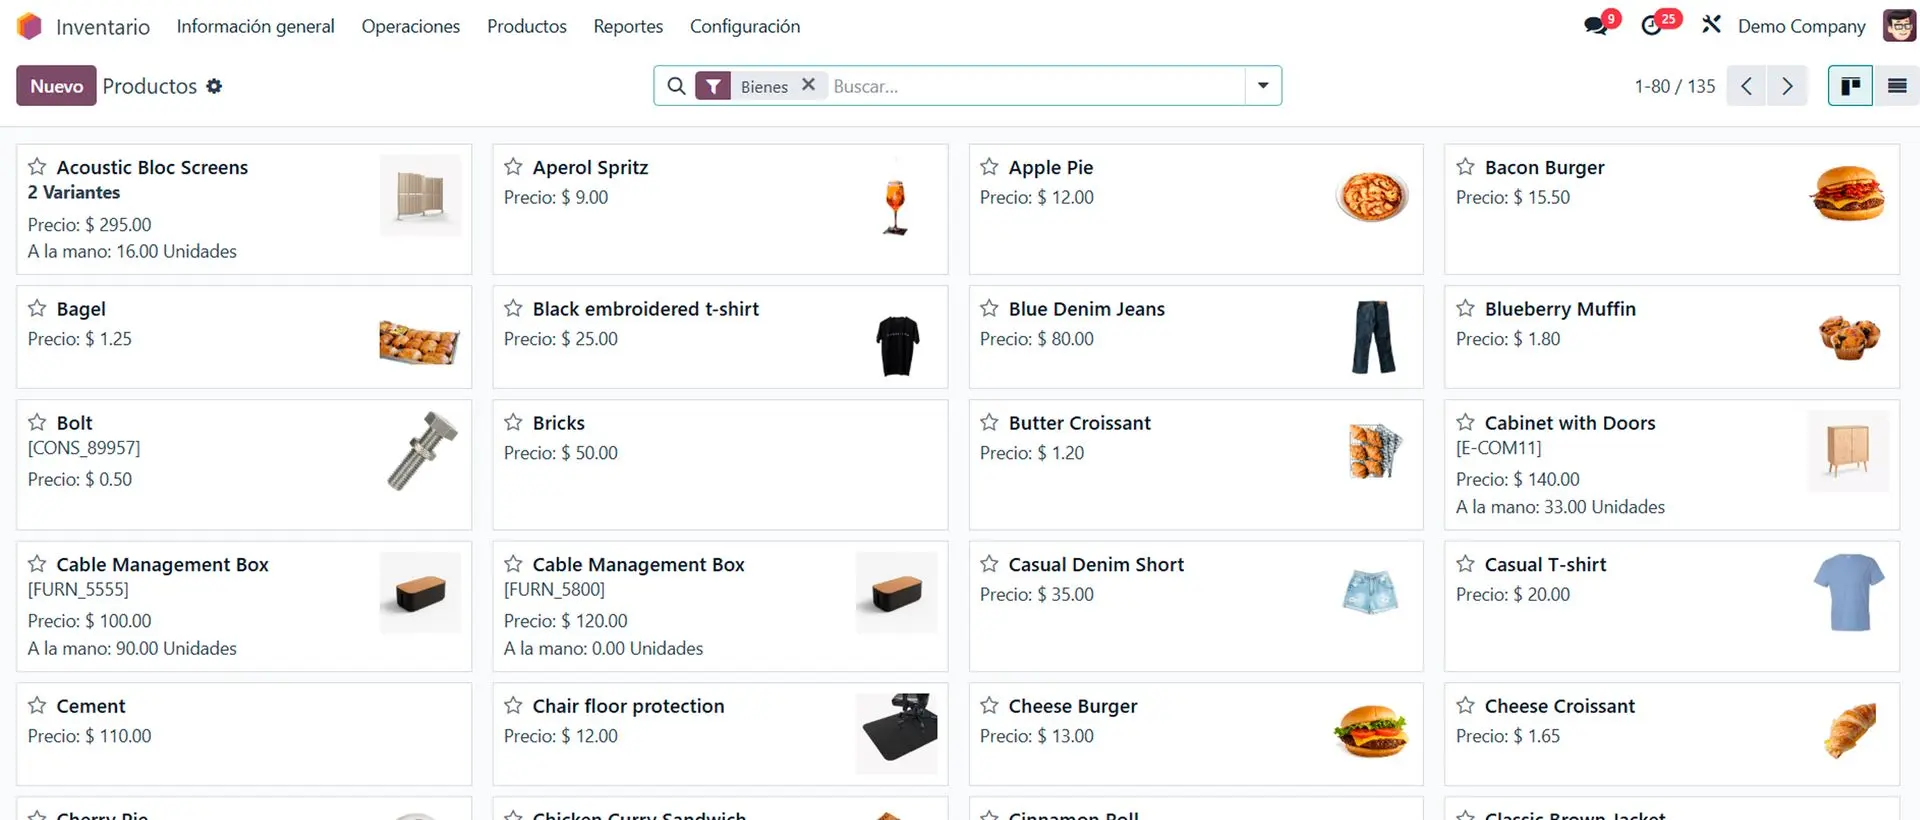
Task: Click the debug tools wrench icon
Action: coord(1711,24)
